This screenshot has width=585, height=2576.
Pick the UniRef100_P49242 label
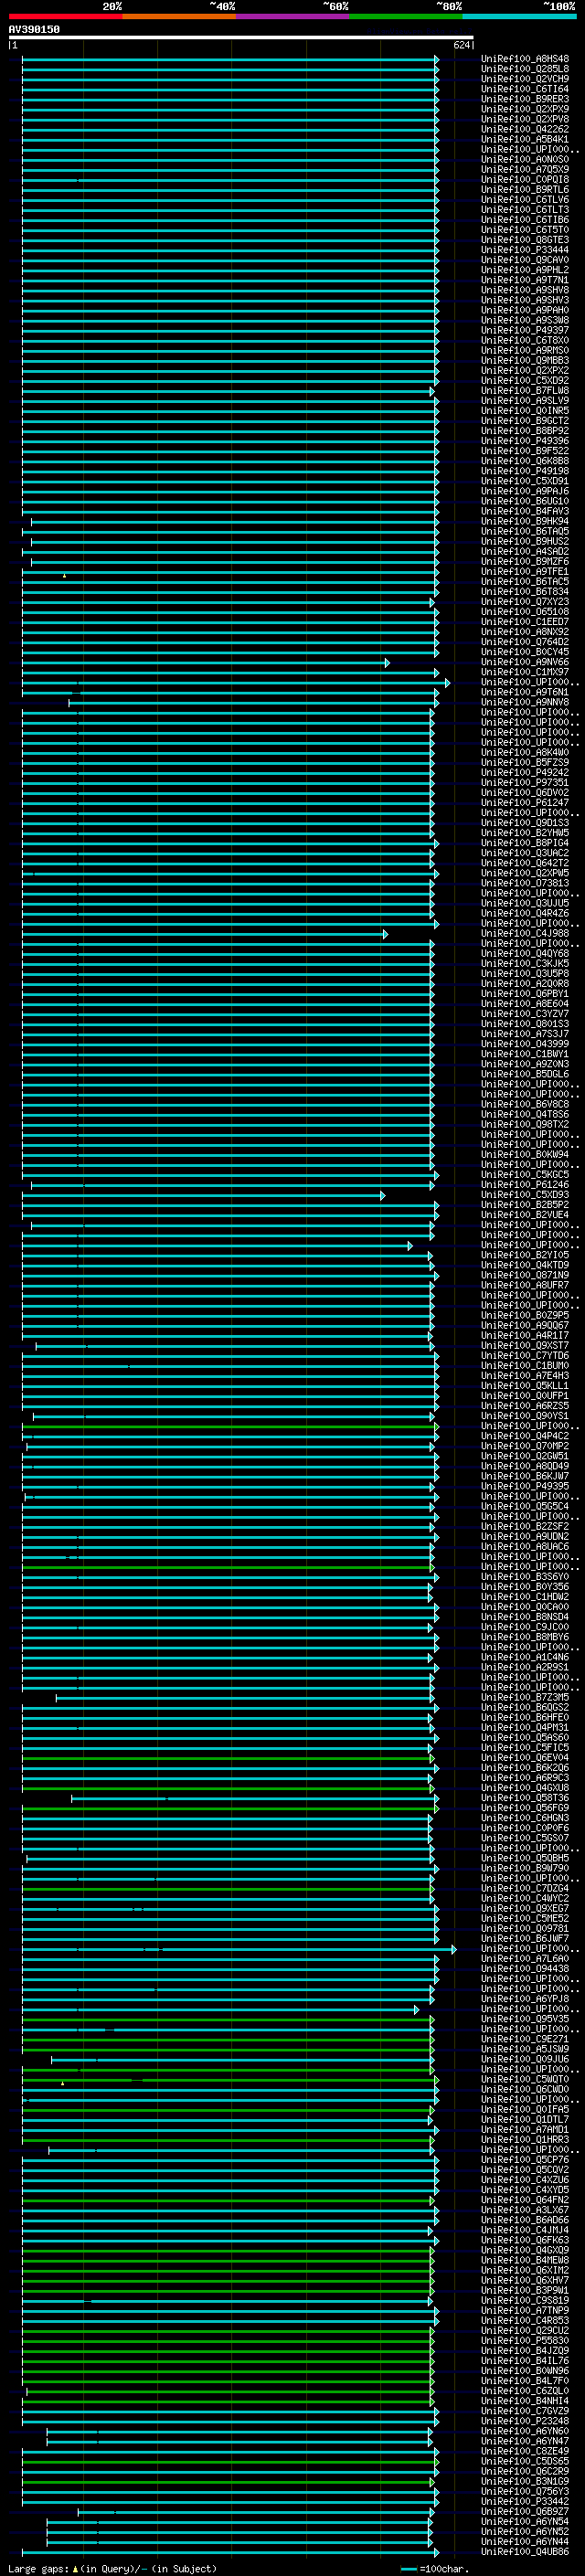pyautogui.click(x=525, y=773)
